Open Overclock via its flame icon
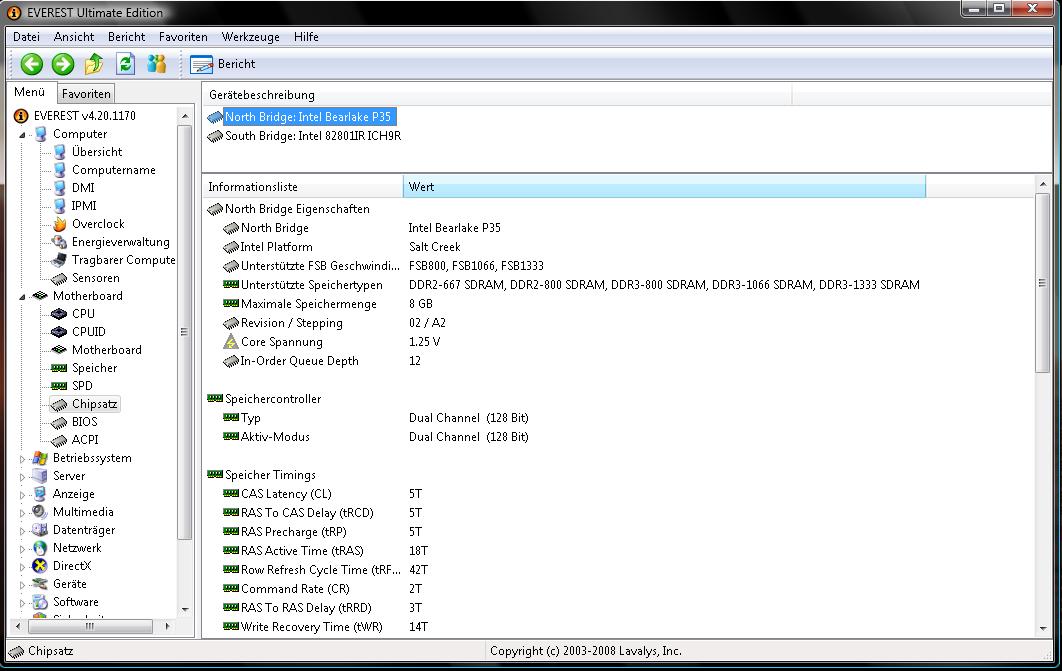This screenshot has width=1062, height=671. (x=60, y=223)
